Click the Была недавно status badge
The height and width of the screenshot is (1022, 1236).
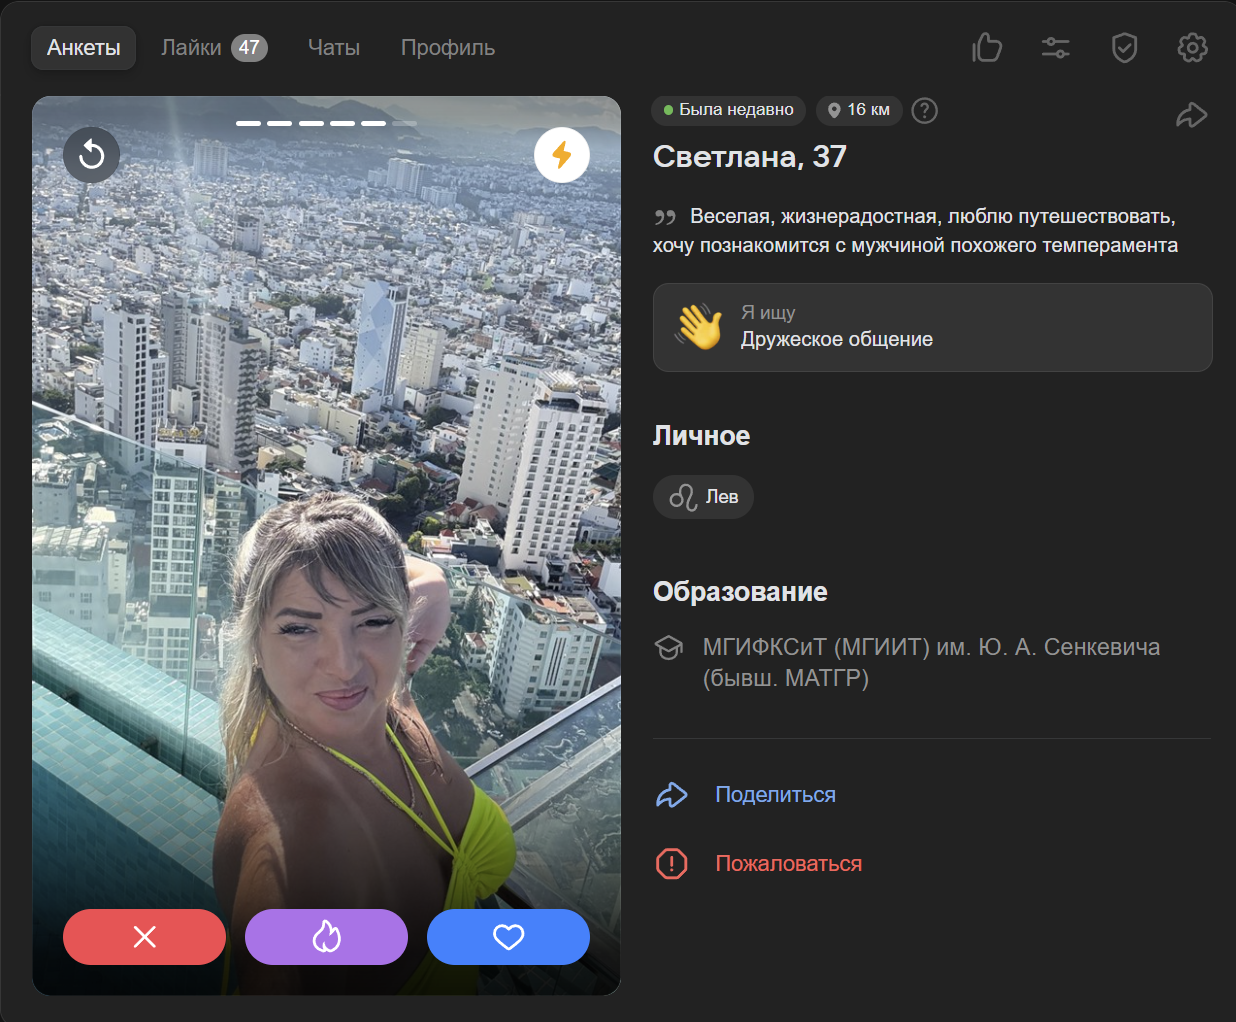pos(728,110)
